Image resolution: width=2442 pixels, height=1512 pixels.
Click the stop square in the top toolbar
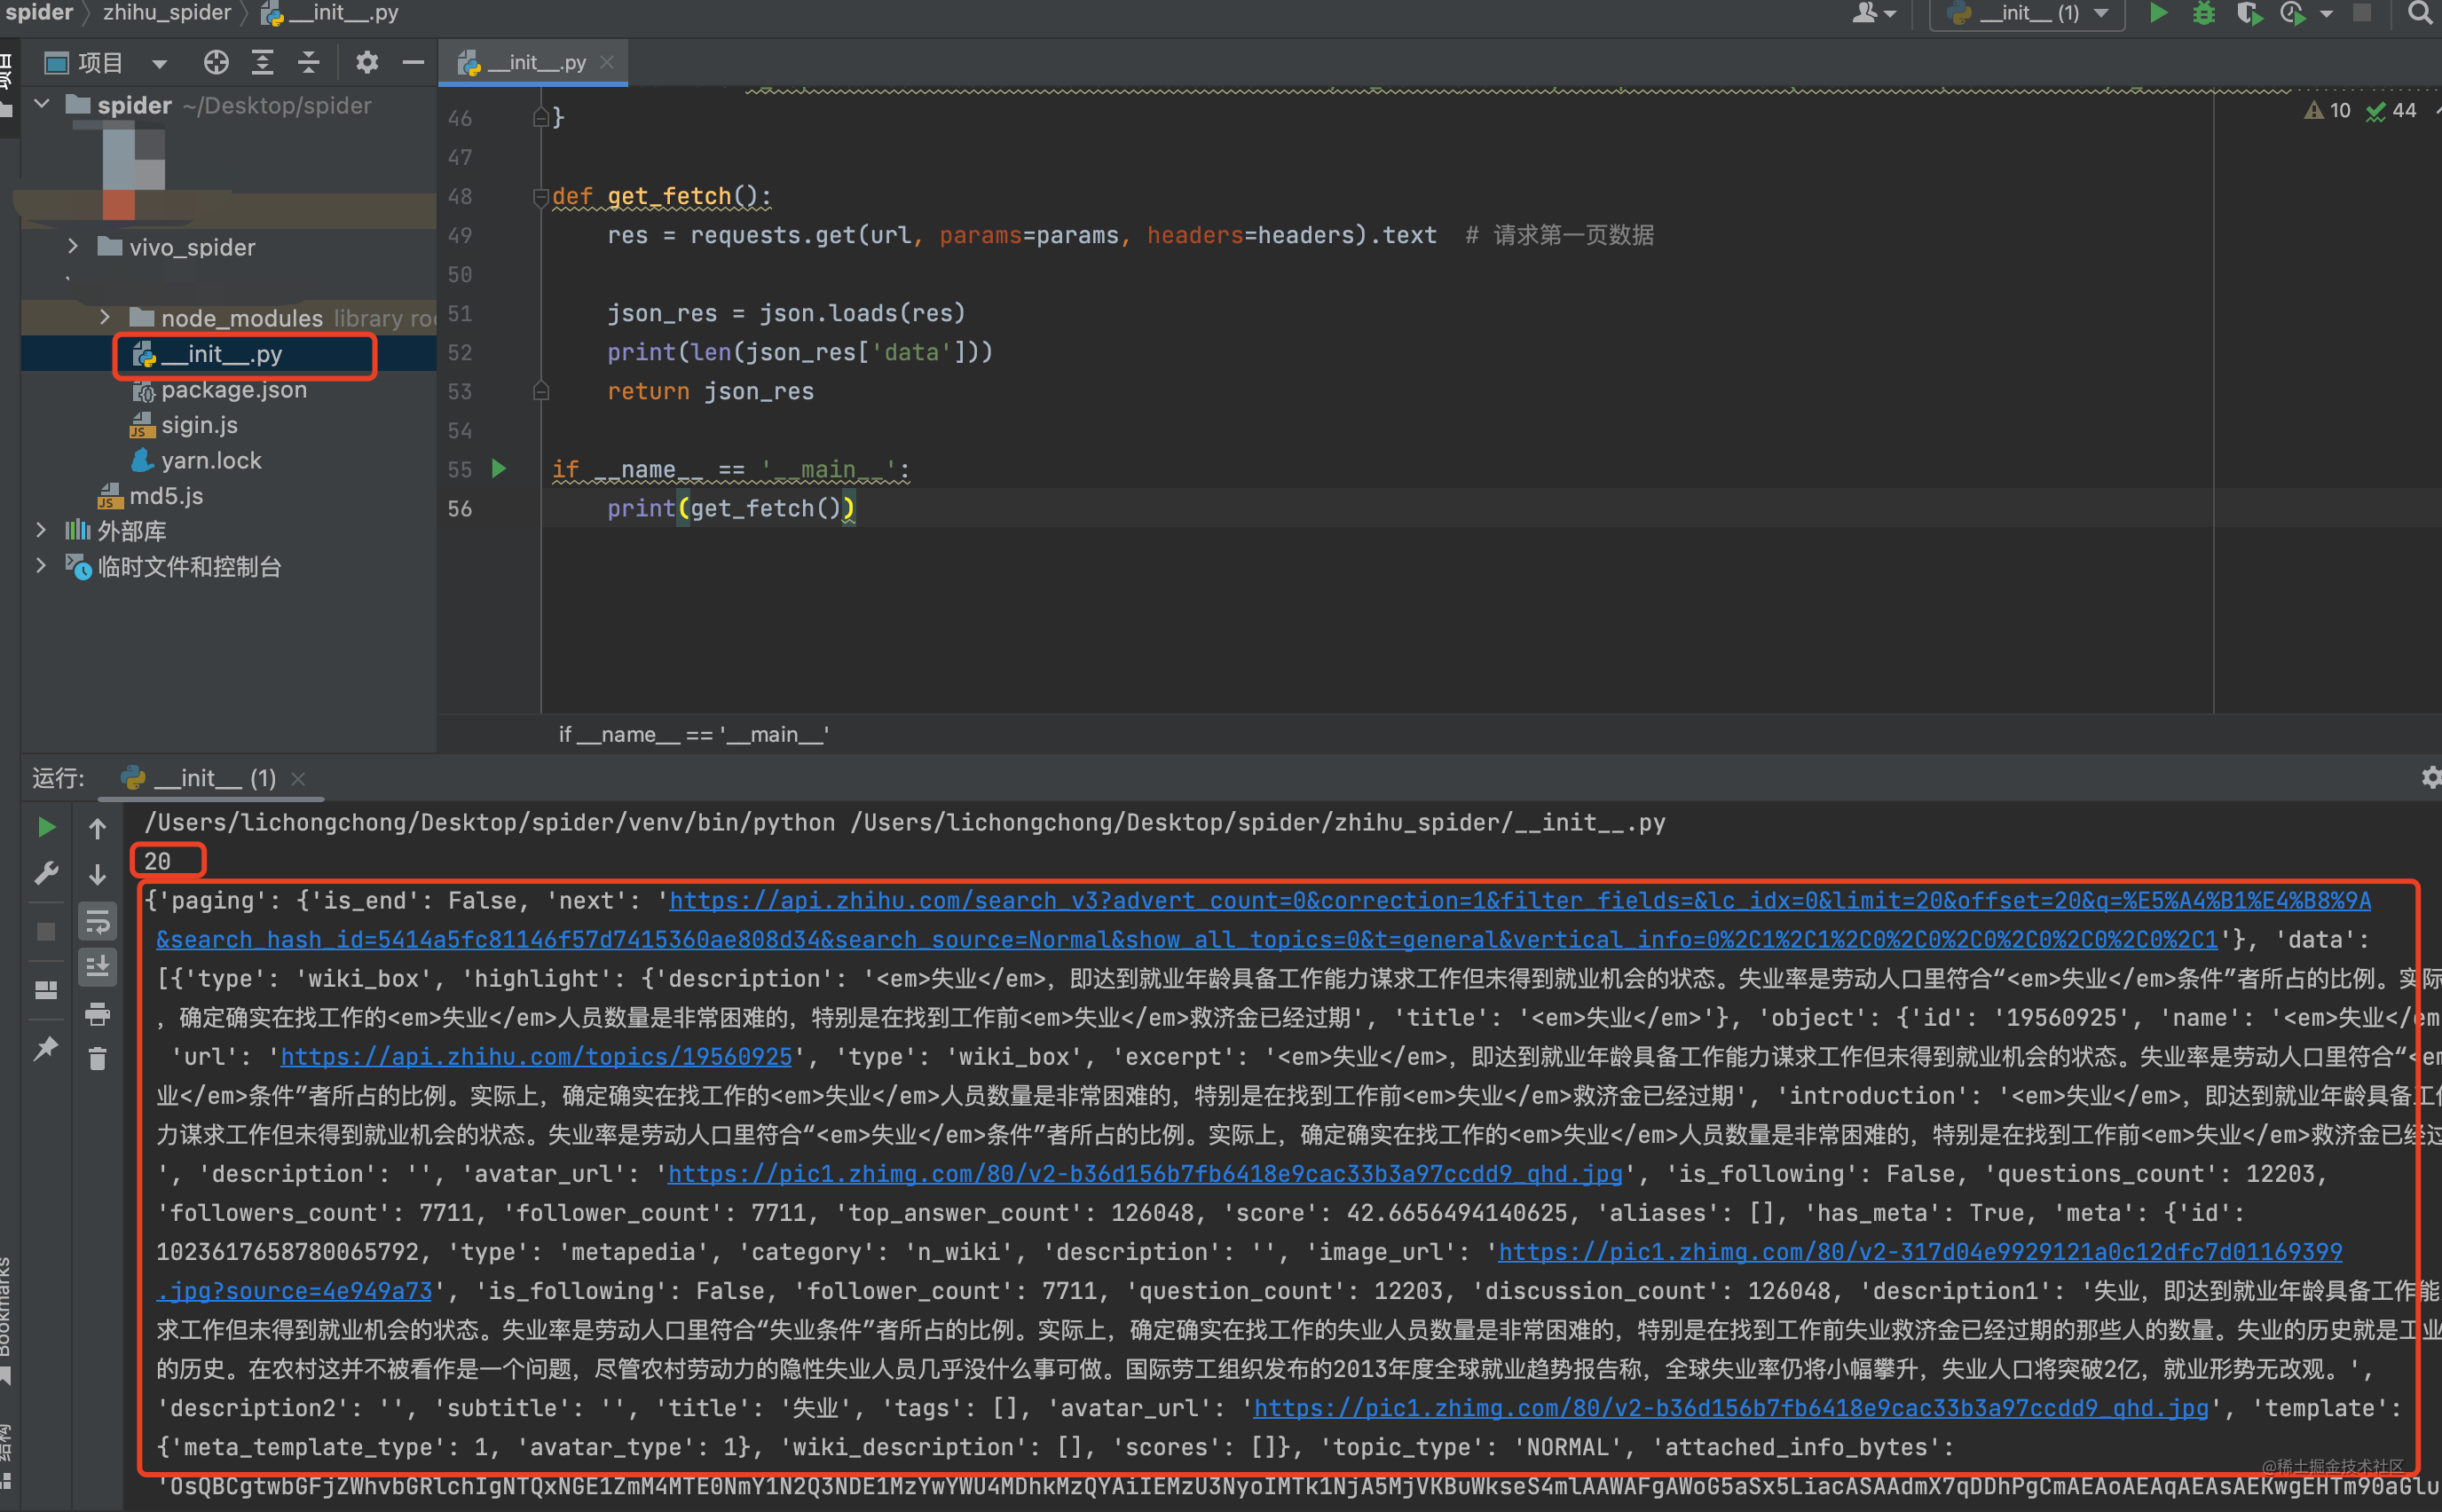pyautogui.click(x=2362, y=13)
